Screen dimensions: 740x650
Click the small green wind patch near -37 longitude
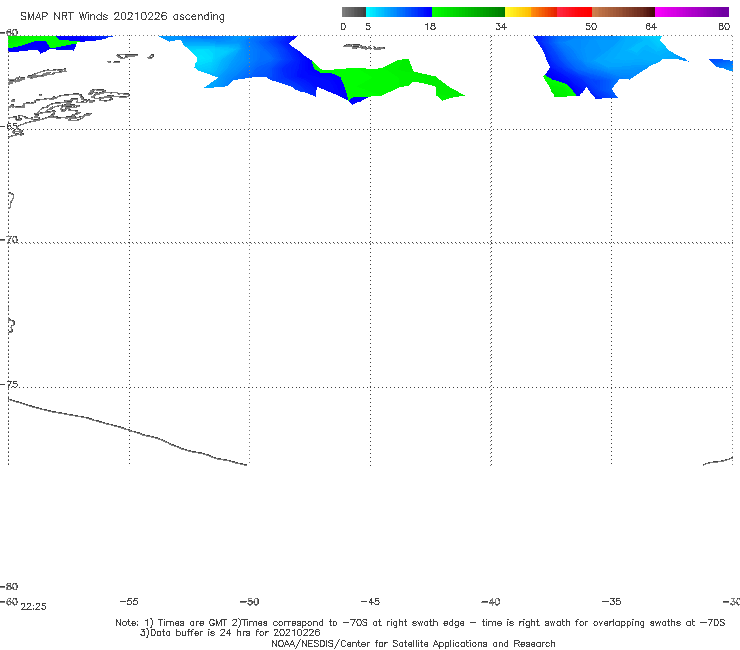point(559,87)
